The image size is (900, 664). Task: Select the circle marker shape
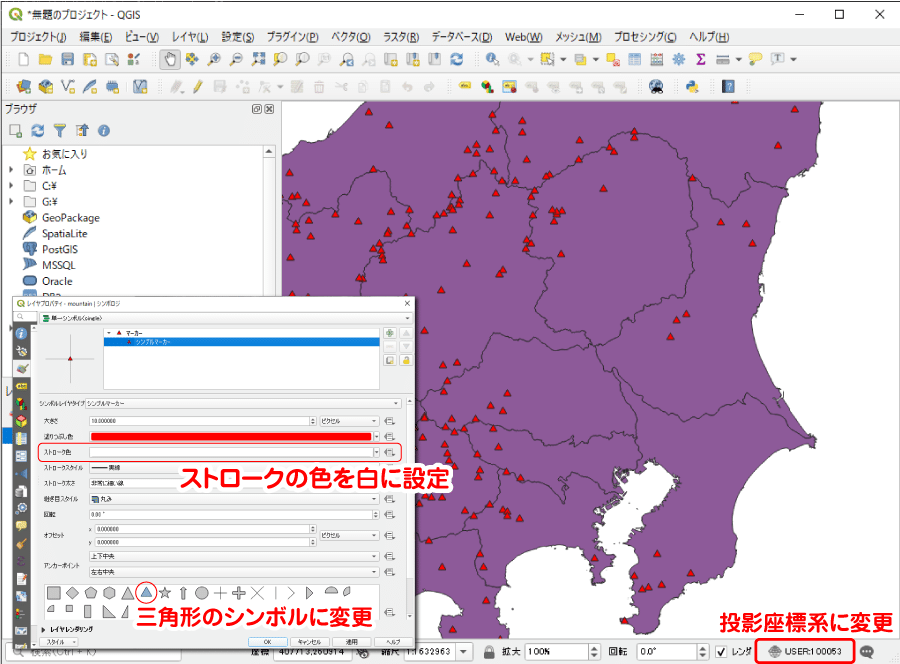[x=201, y=593]
